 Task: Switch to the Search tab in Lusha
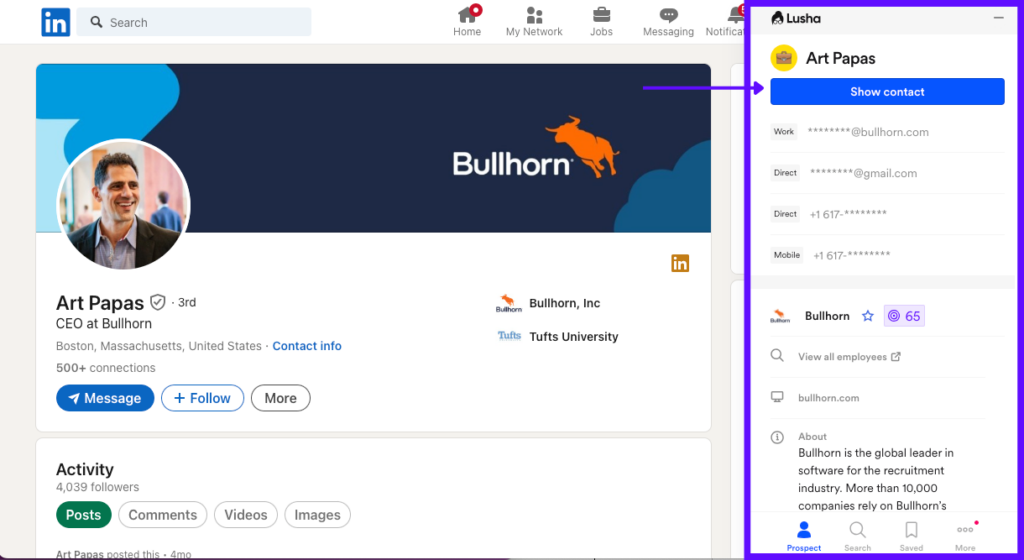click(x=857, y=535)
